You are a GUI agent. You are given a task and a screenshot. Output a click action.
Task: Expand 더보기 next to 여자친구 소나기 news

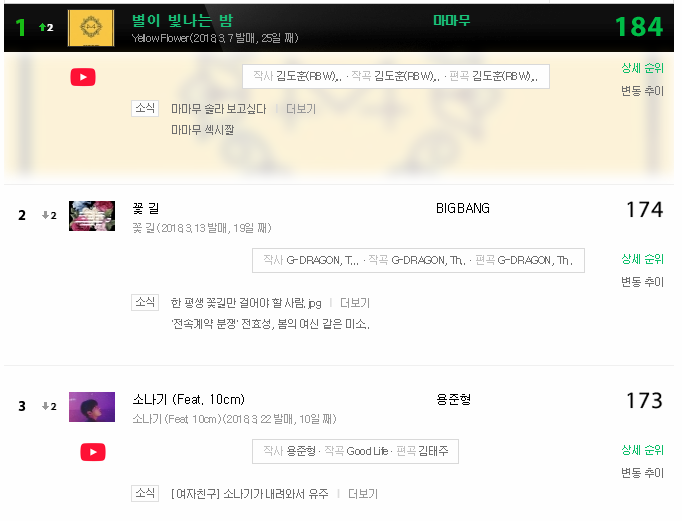363,494
